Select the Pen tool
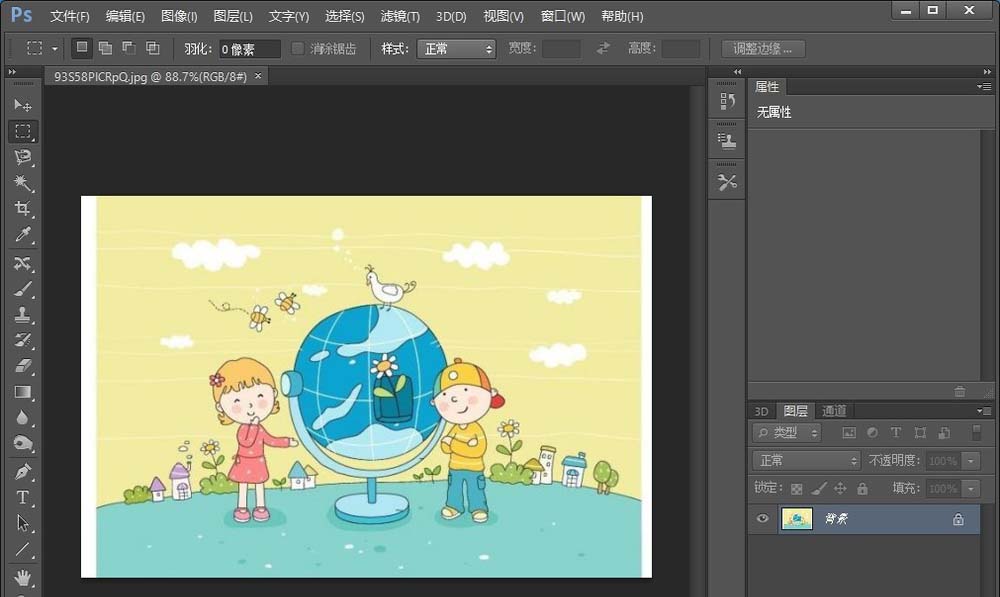 [23, 472]
